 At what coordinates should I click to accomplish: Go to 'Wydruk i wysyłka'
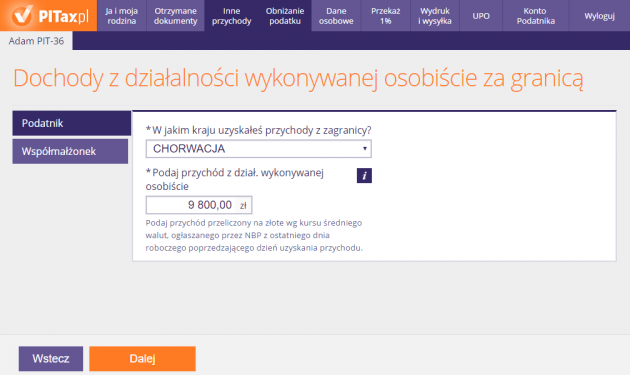point(435,16)
